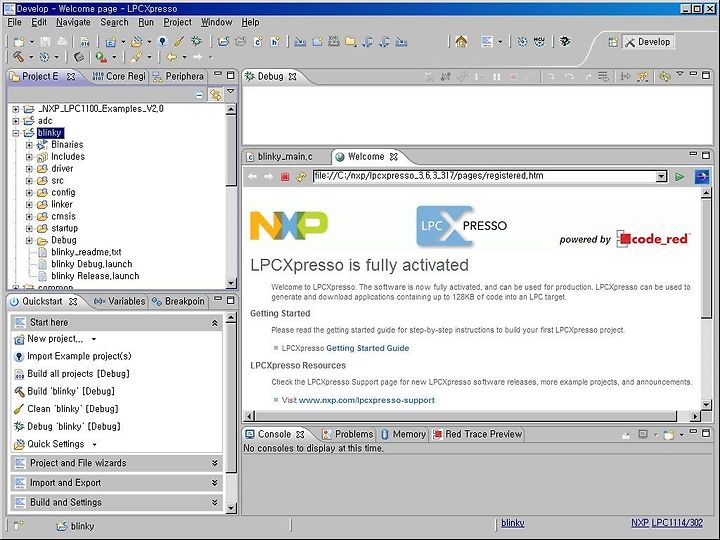Click browser Back arrow in Welcome tab

(252, 177)
